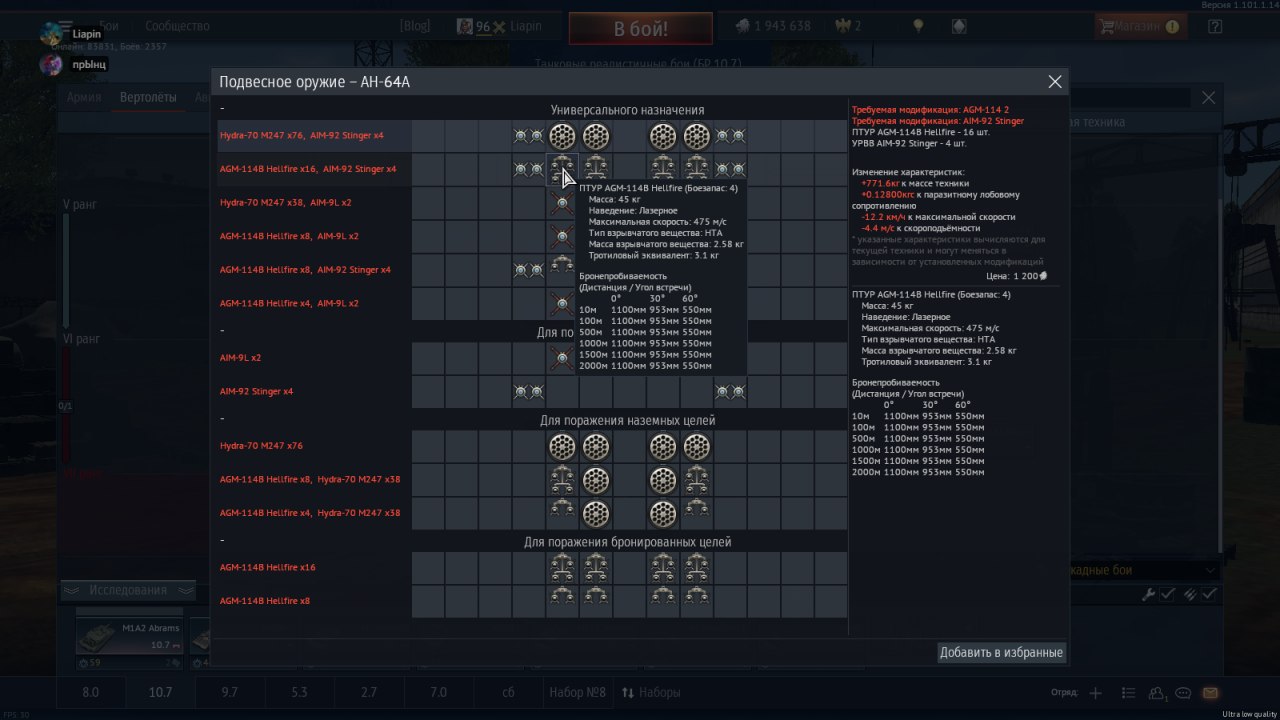This screenshot has height=720, width=1280.
Task: Select the 10.7 preset tab
Action: tap(161, 692)
